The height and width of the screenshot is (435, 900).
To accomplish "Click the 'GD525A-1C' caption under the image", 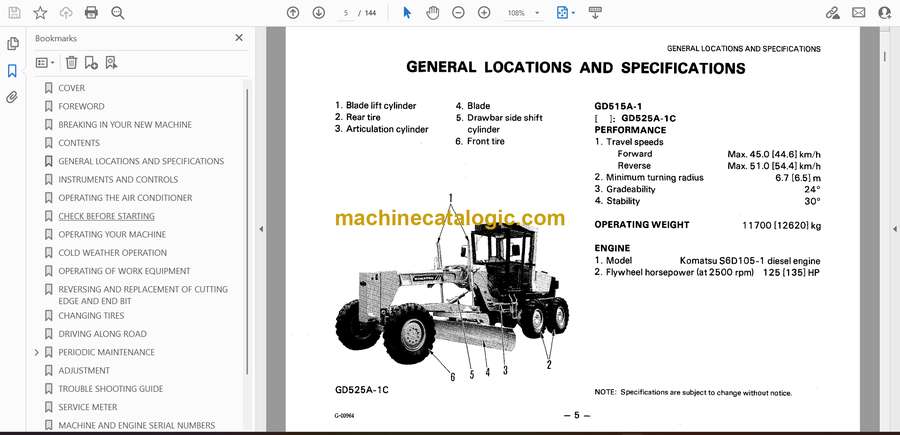I will (x=362, y=390).
